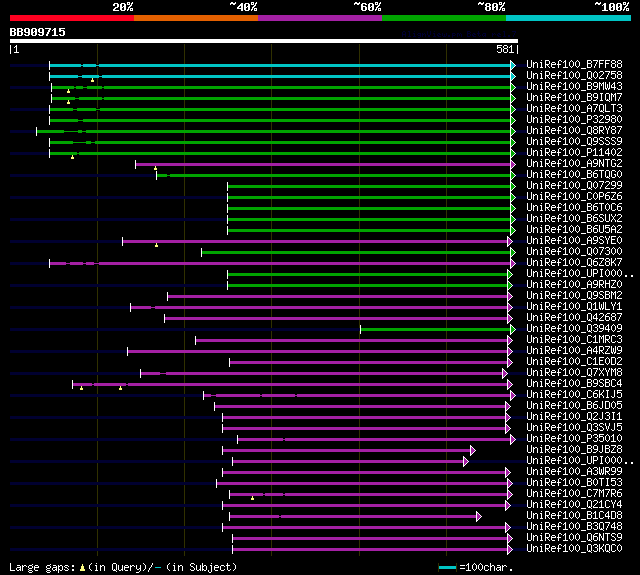Select the UniRef100_P32980 label

[574, 120]
